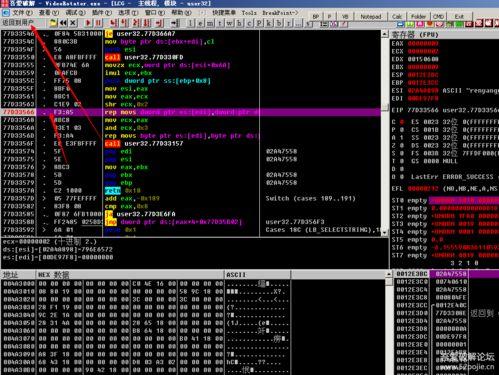
Task: Click the Close program X icon
Action: tap(73, 23)
